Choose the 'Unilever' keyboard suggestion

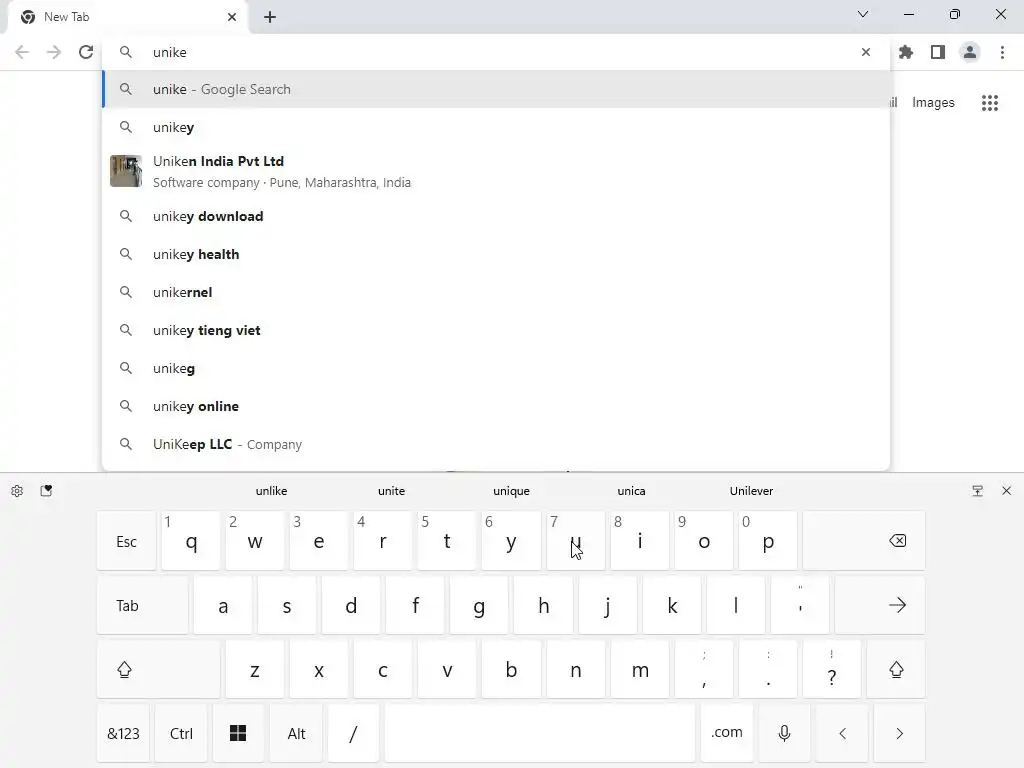click(x=751, y=491)
